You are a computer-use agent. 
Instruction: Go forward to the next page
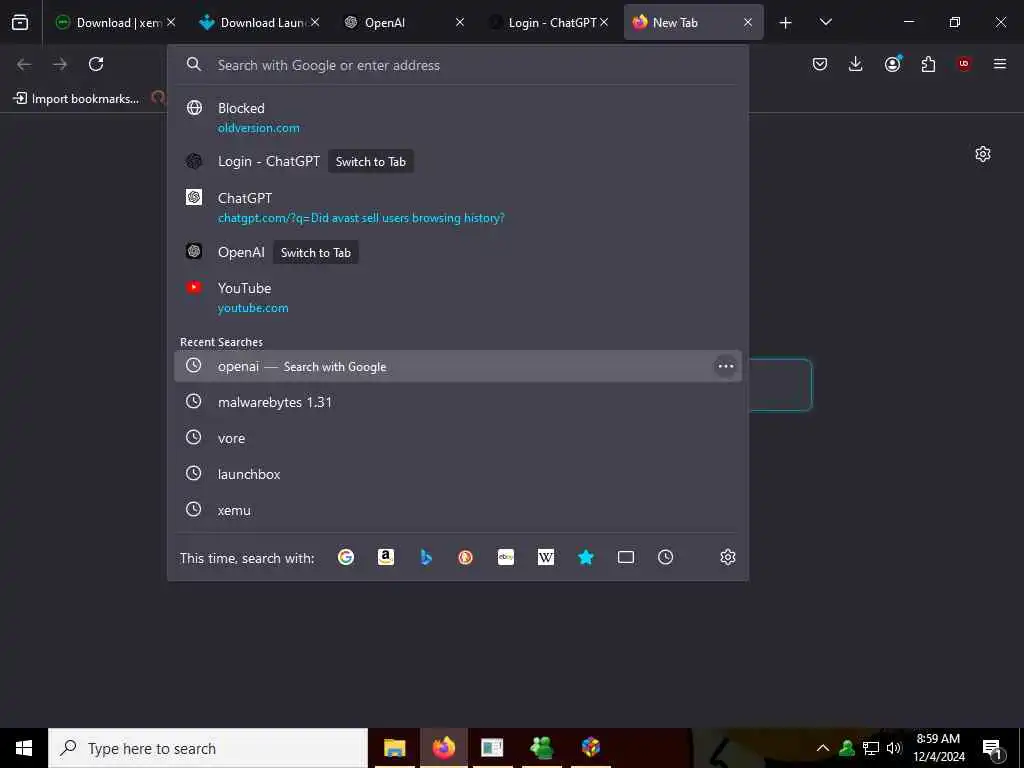(60, 64)
